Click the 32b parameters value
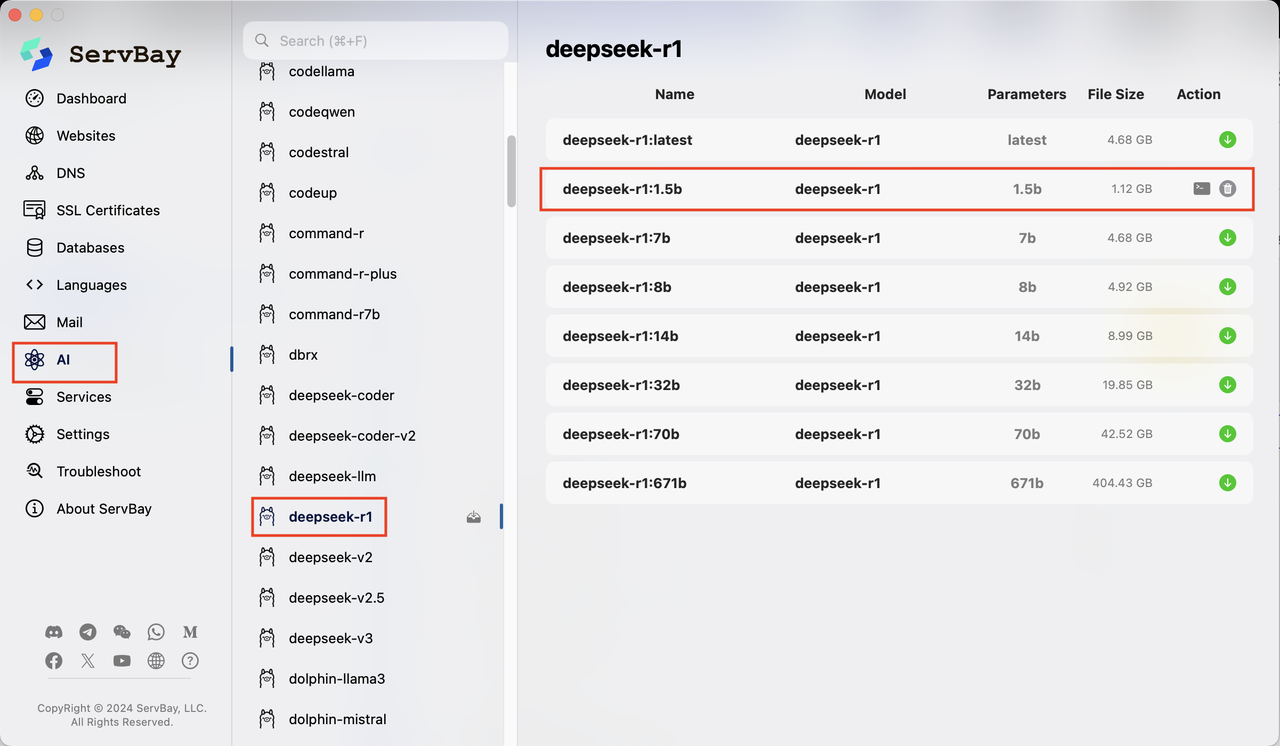The image size is (1280, 746). click(1027, 385)
